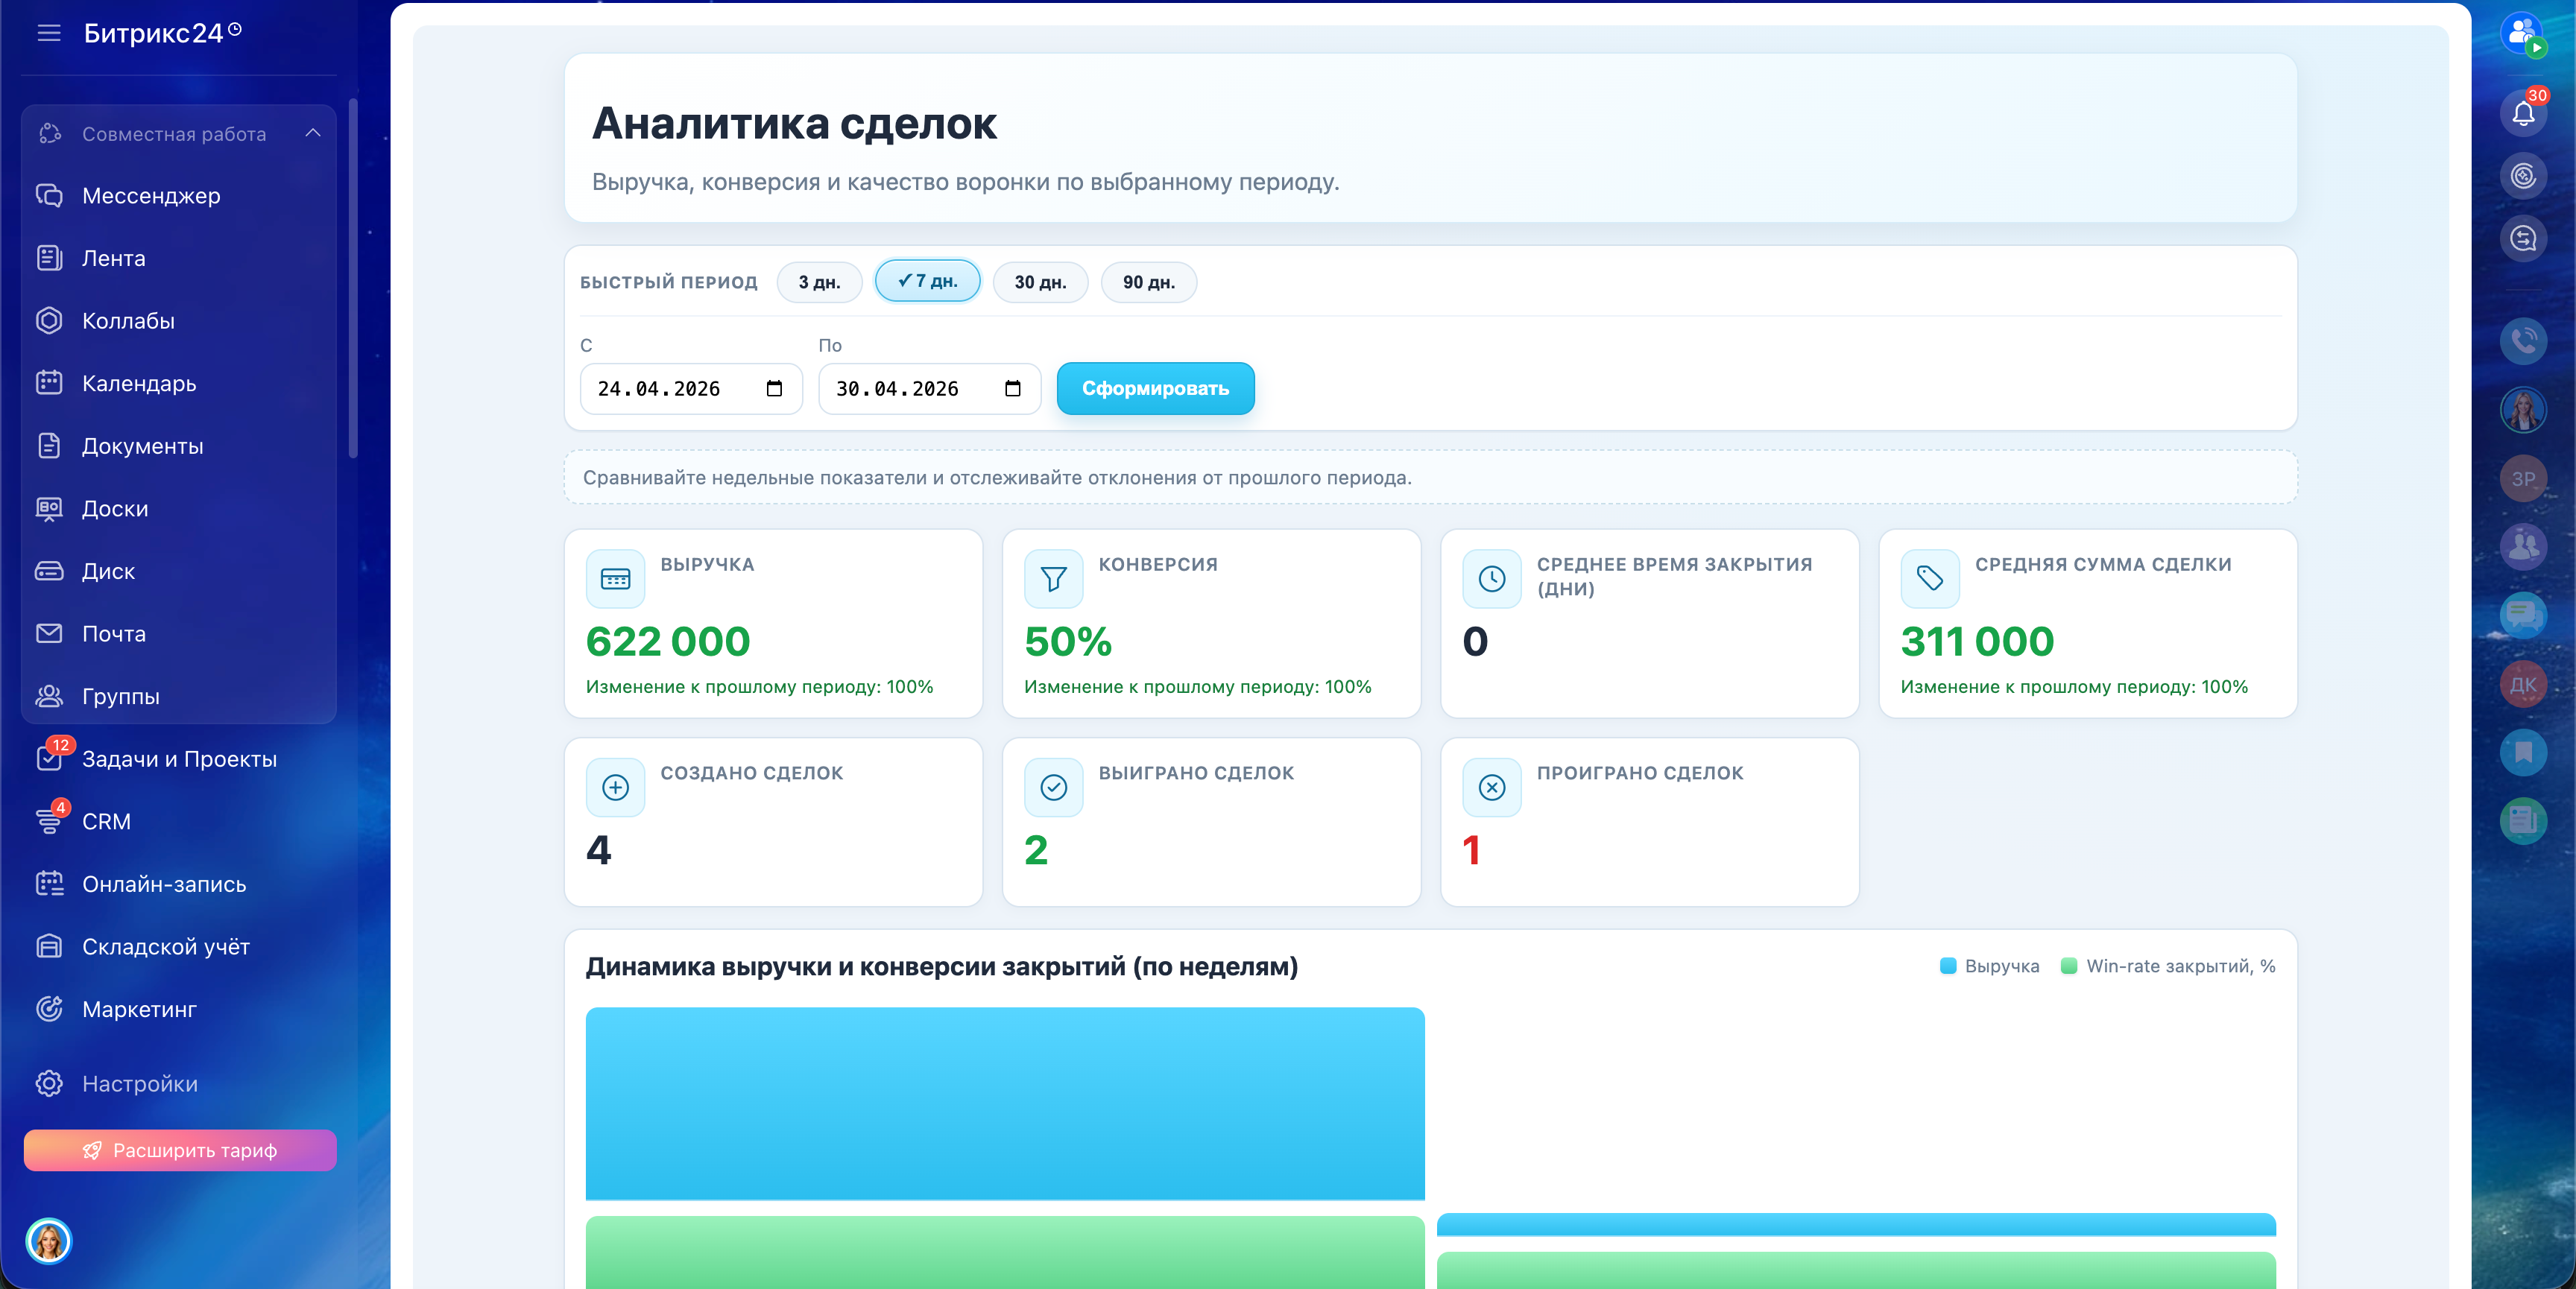Click the phone call icon in right bar
Image resolution: width=2576 pixels, height=1289 pixels.
[2523, 342]
